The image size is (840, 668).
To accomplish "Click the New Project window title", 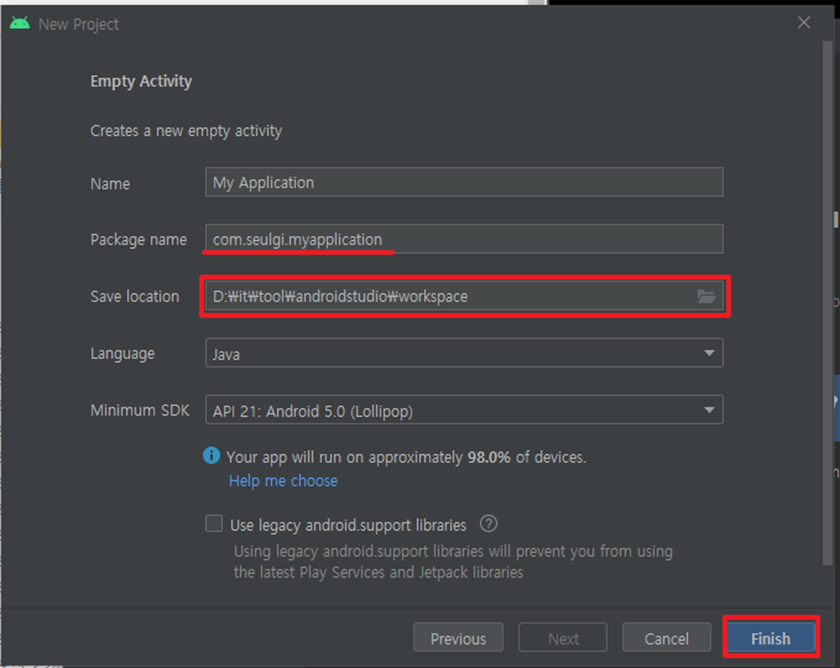I will [78, 24].
